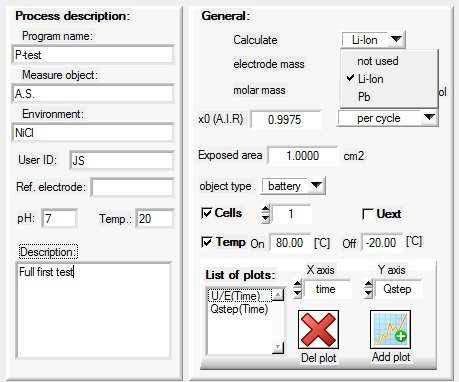The image size is (459, 382).
Task: Click the Exposed area value field
Action: click(302, 155)
